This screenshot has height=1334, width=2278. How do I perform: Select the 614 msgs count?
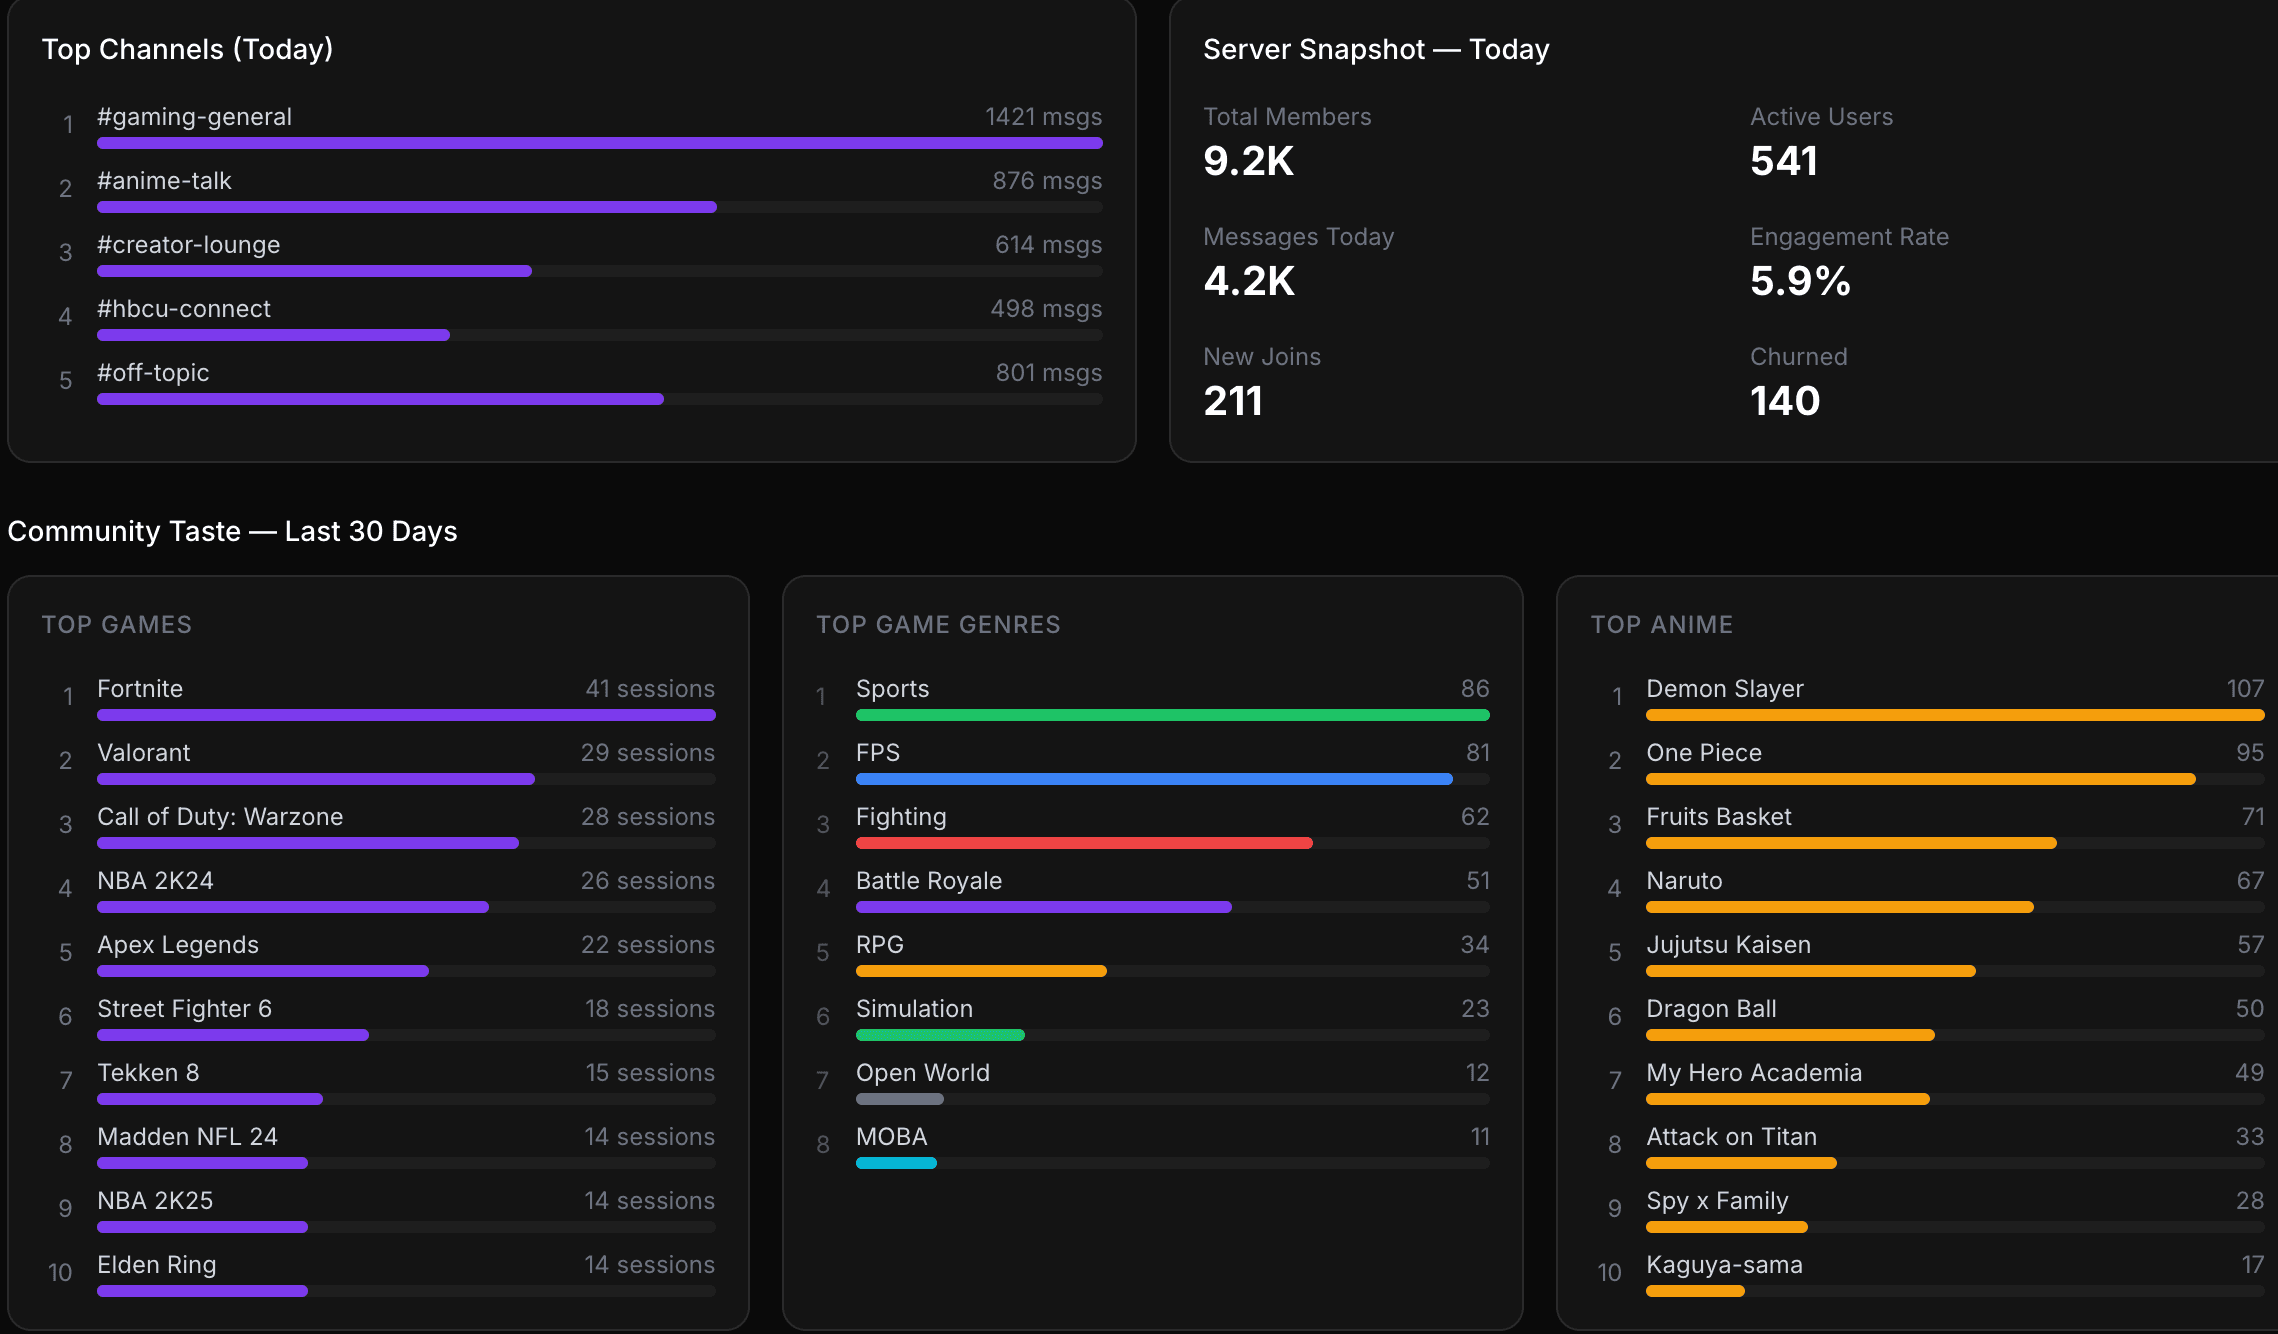coord(1048,245)
